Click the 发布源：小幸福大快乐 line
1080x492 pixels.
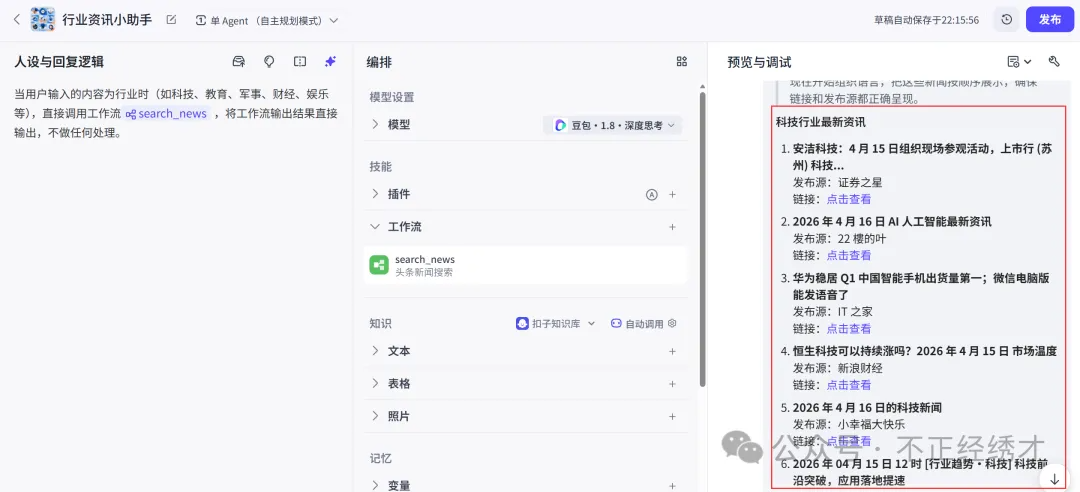(849, 424)
